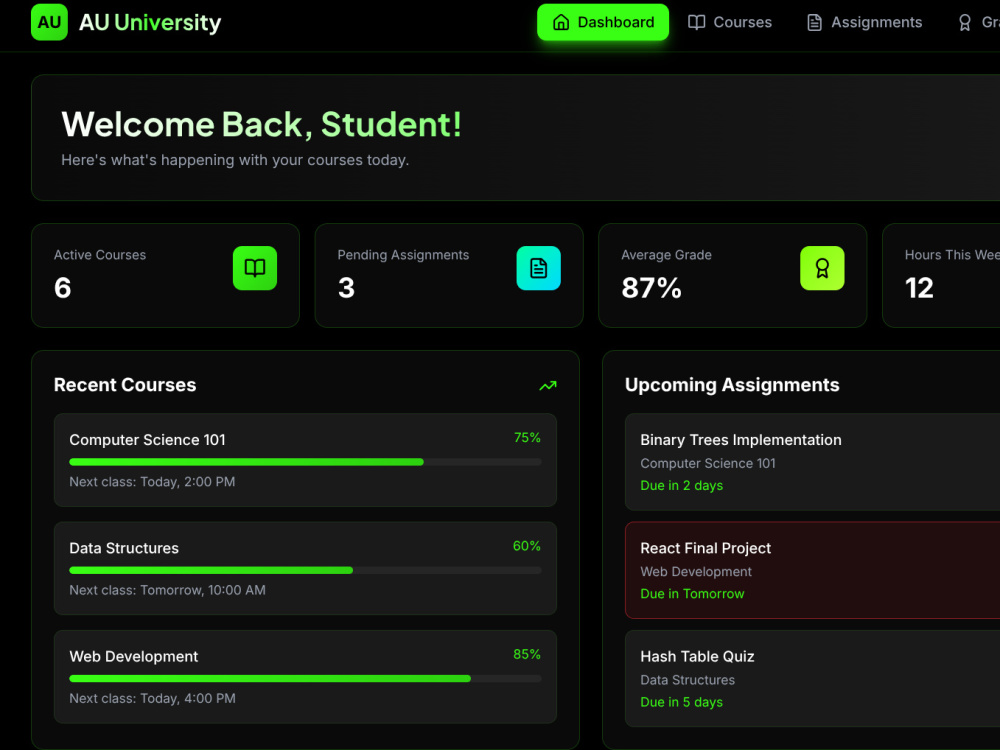This screenshot has width=1000, height=750.
Task: Click the 87% average grade value
Action: [x=651, y=288]
